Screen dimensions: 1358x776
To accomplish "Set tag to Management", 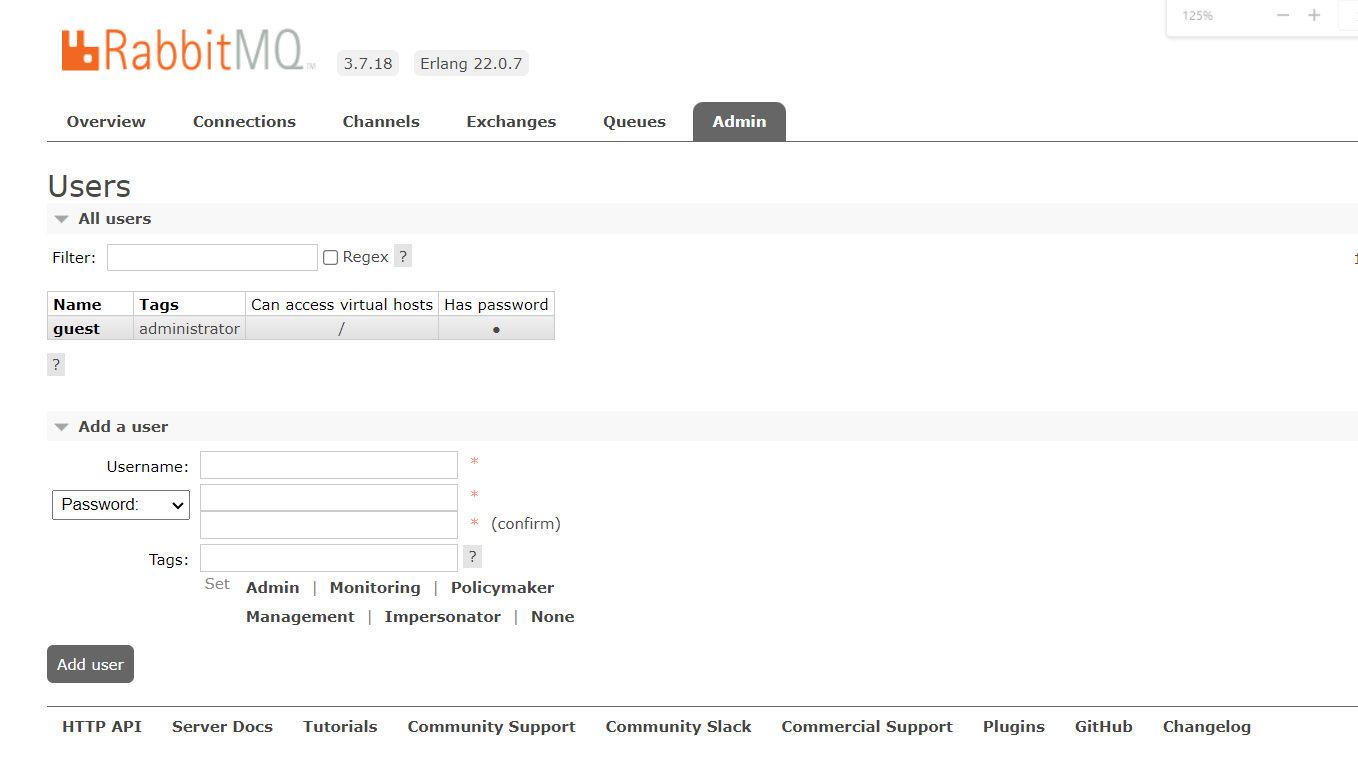I will pyautogui.click(x=300, y=617).
